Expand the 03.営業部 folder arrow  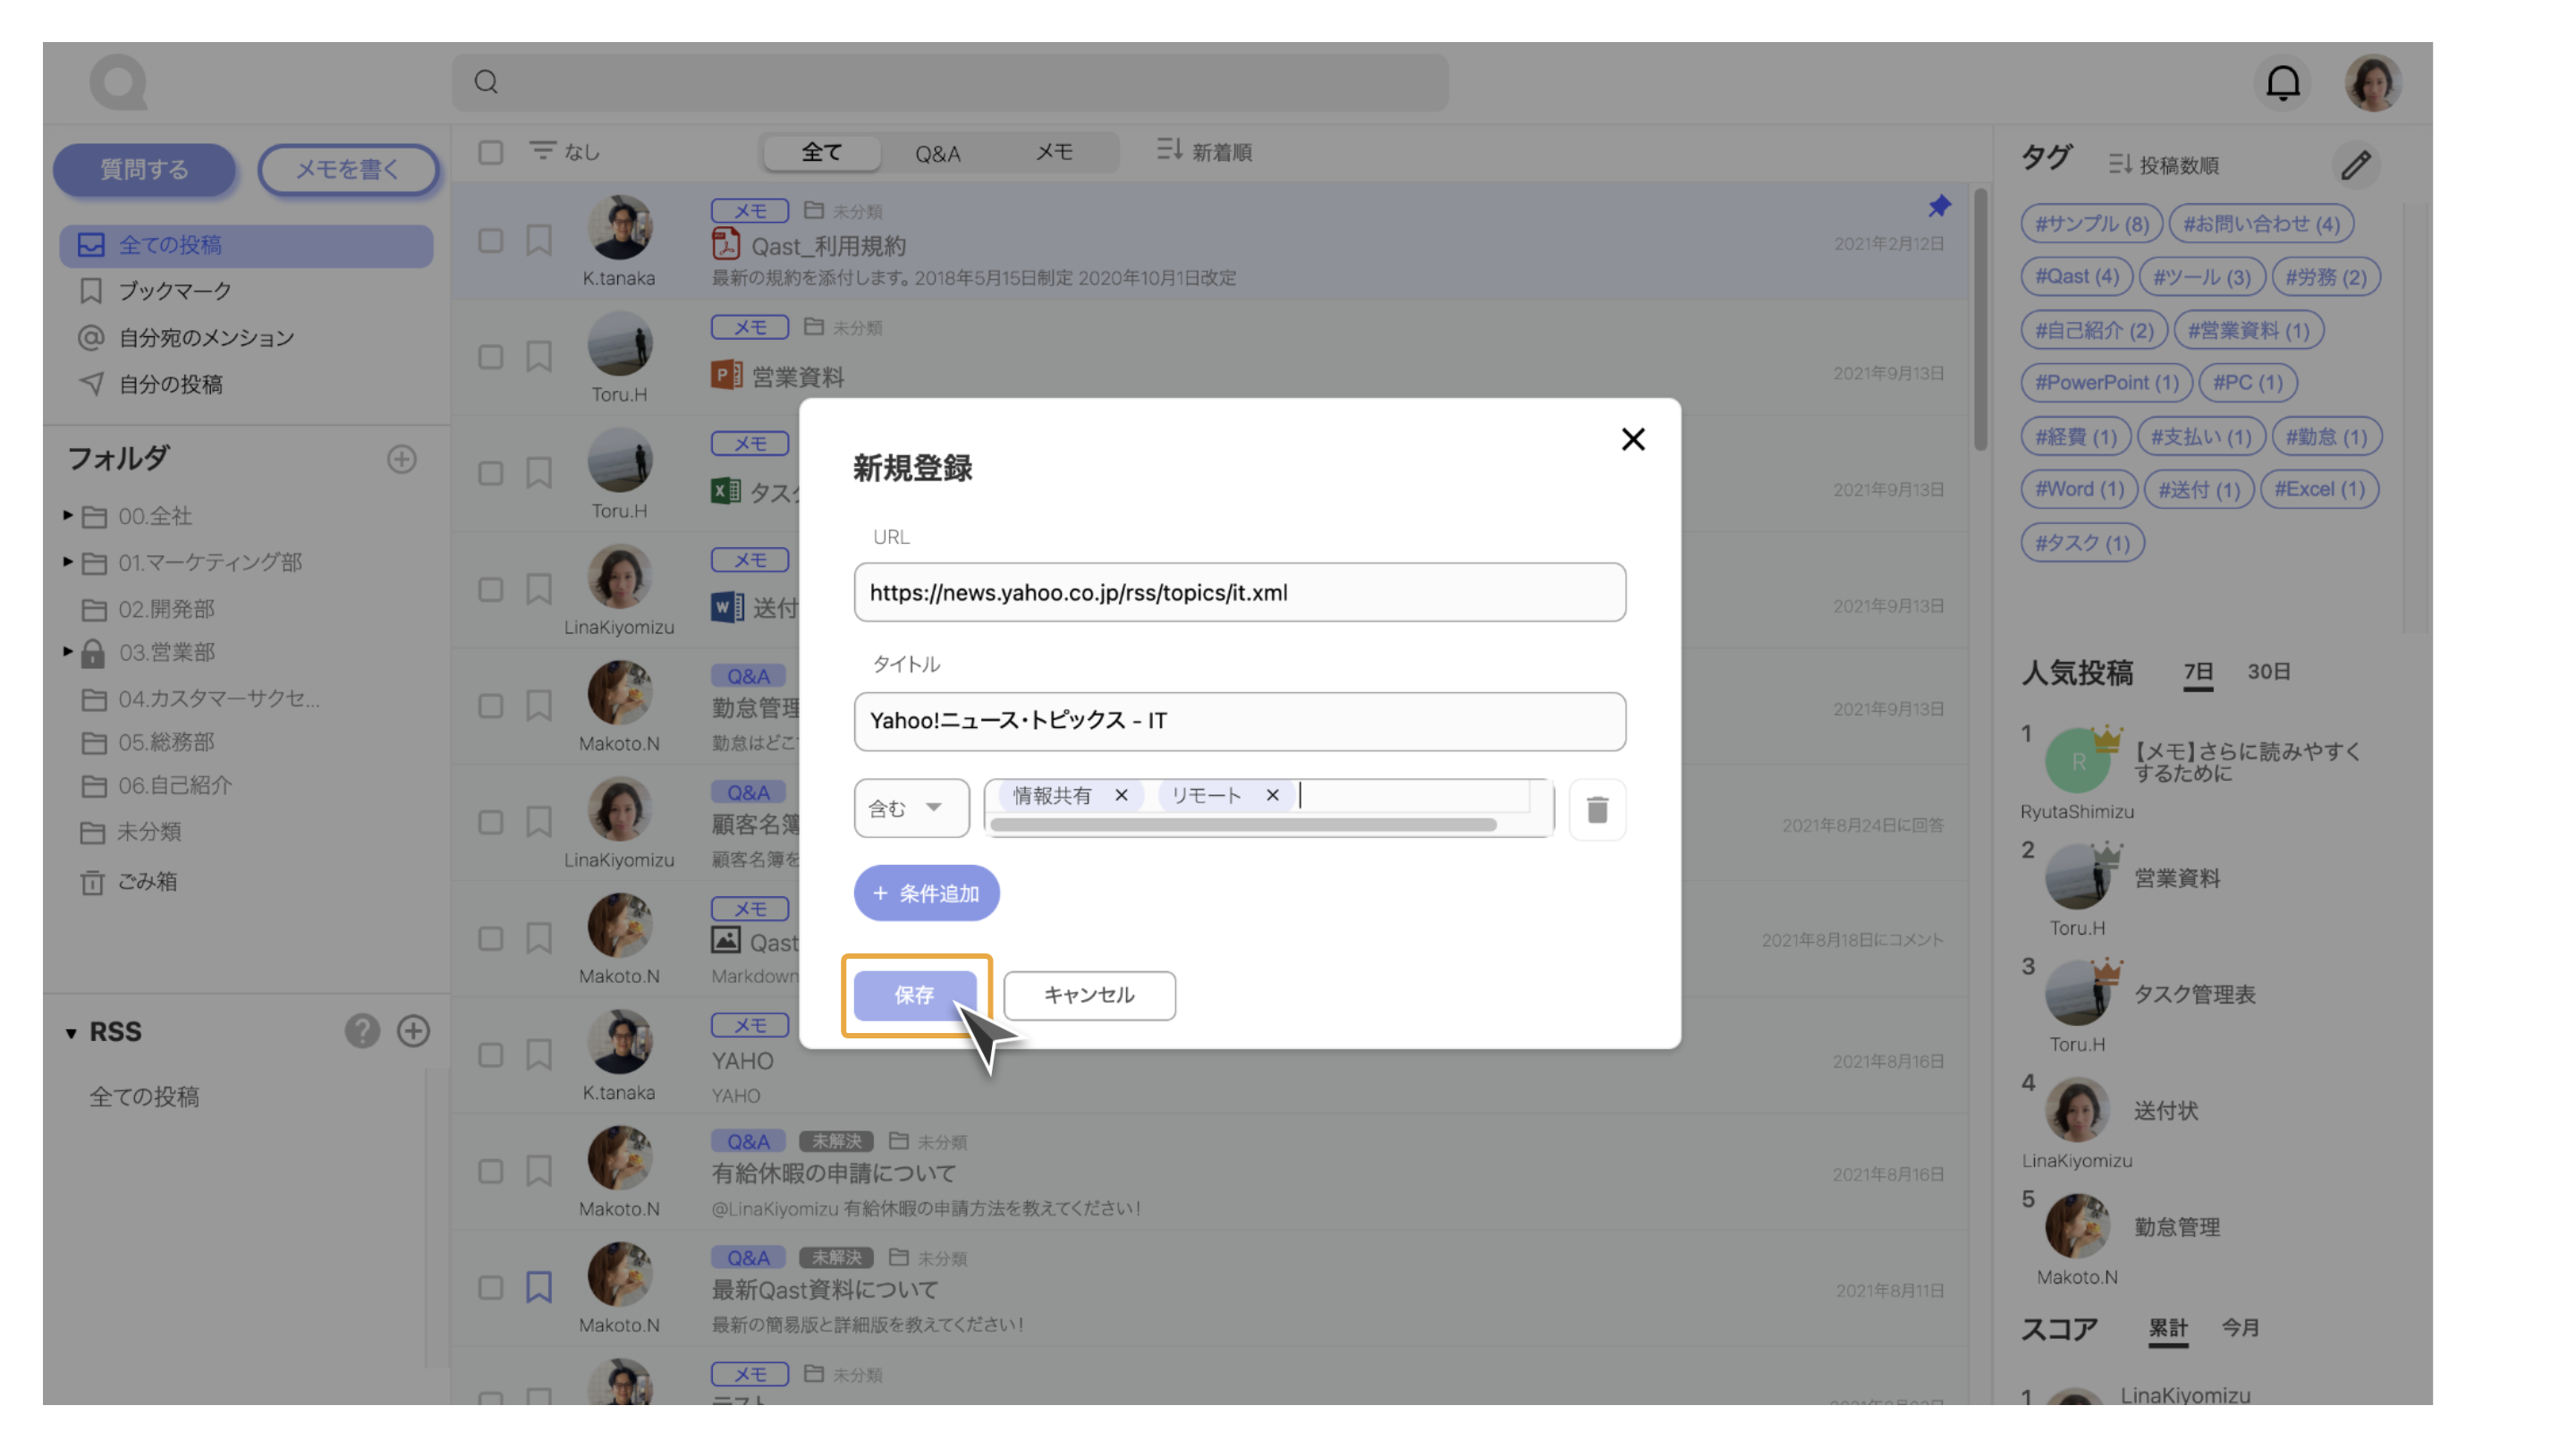[x=68, y=651]
